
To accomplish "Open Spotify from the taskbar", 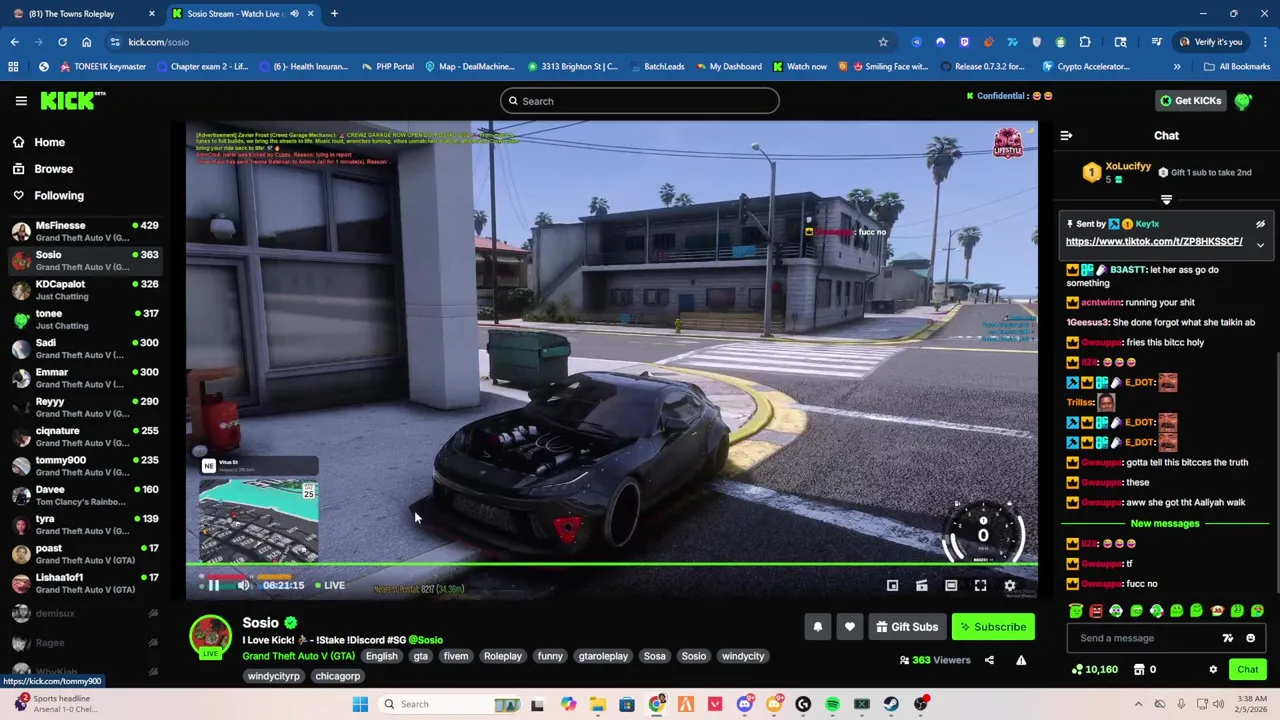I will 832,704.
